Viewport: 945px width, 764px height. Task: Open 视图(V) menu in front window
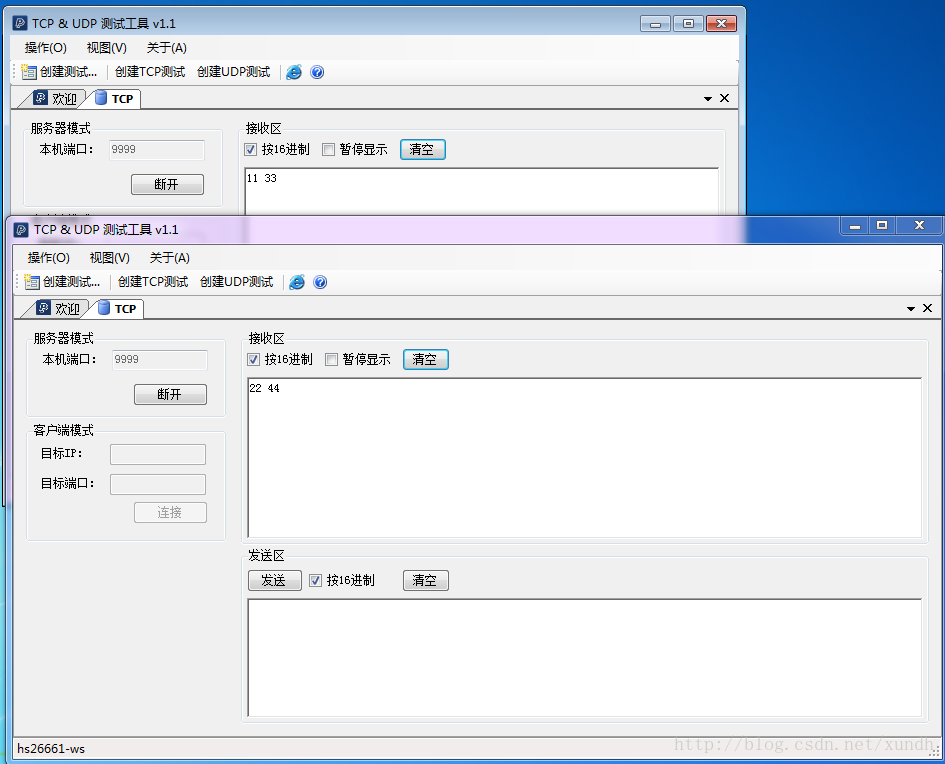(x=110, y=258)
